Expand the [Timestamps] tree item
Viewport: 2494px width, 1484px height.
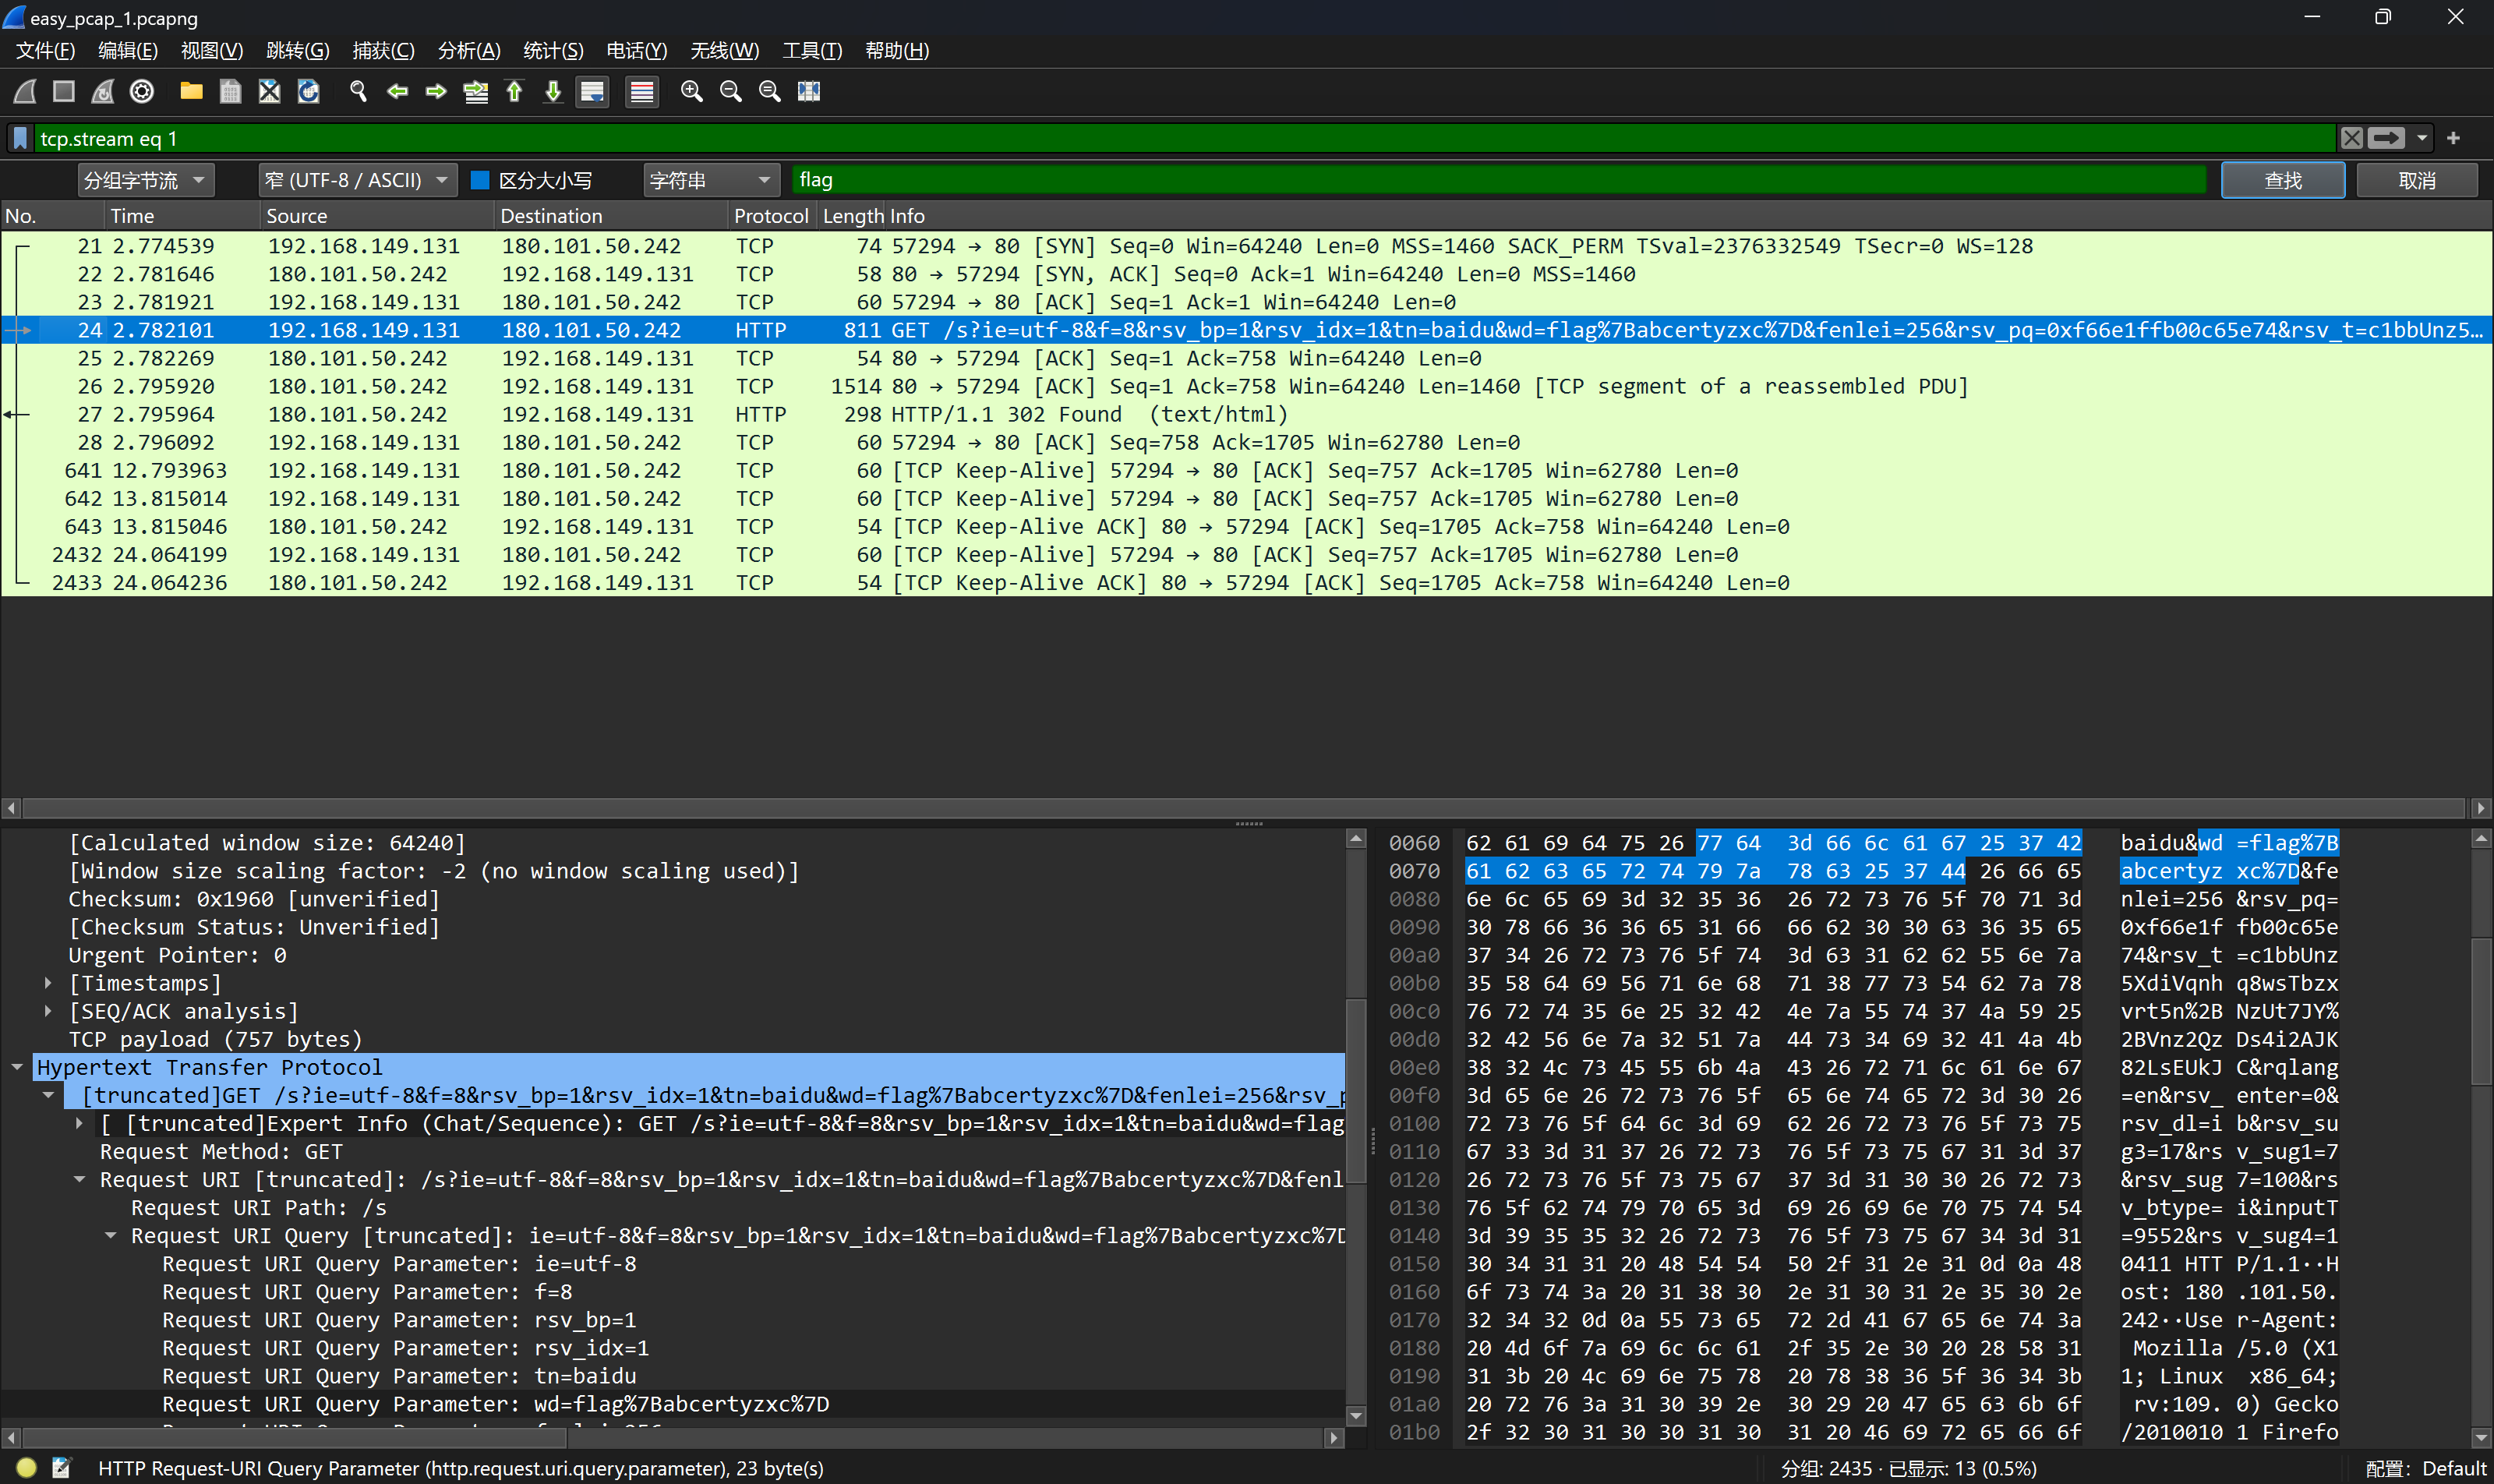click(48, 983)
